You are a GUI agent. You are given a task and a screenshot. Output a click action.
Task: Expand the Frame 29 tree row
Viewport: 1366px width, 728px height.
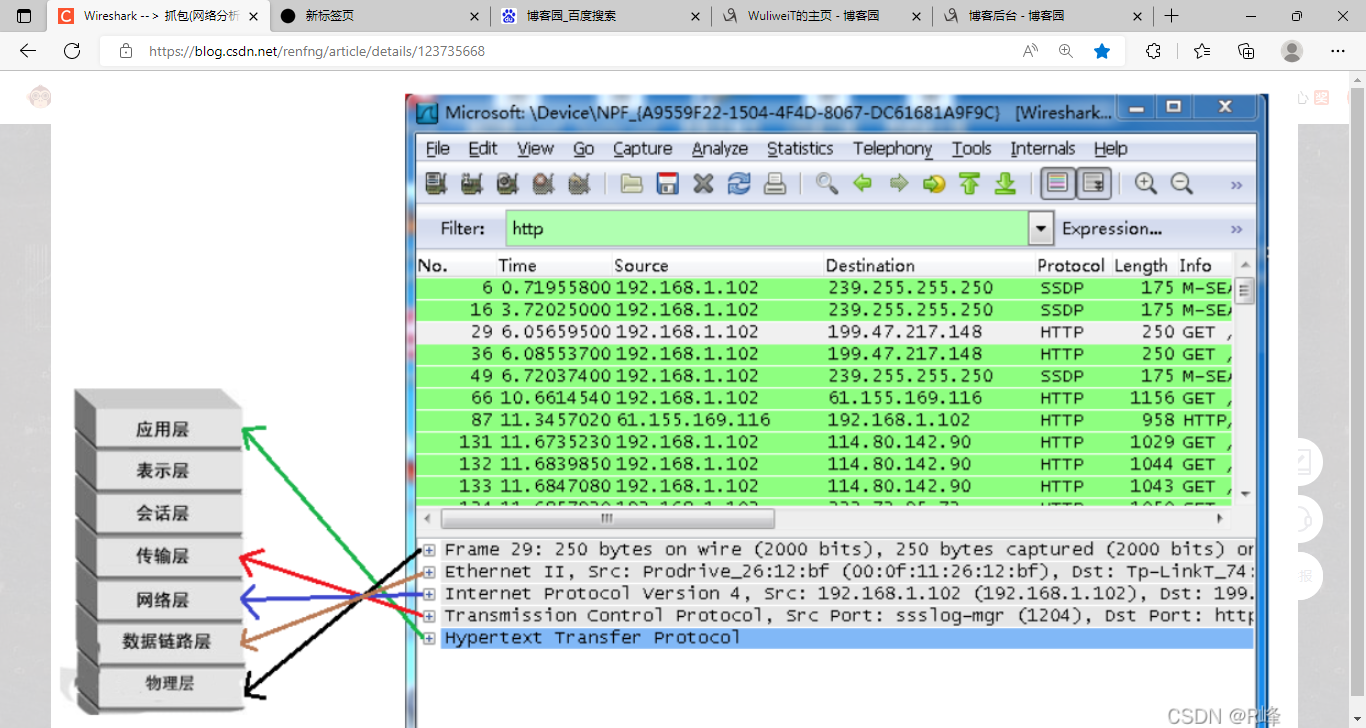429,550
